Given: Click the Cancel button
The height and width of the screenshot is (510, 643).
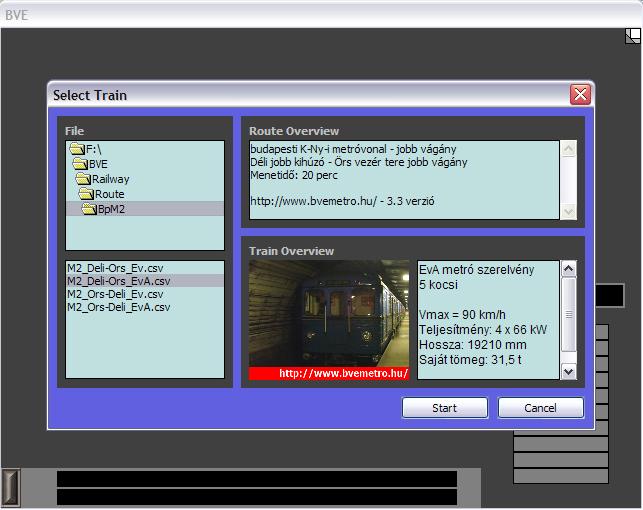Looking at the screenshot, I should 540,408.
